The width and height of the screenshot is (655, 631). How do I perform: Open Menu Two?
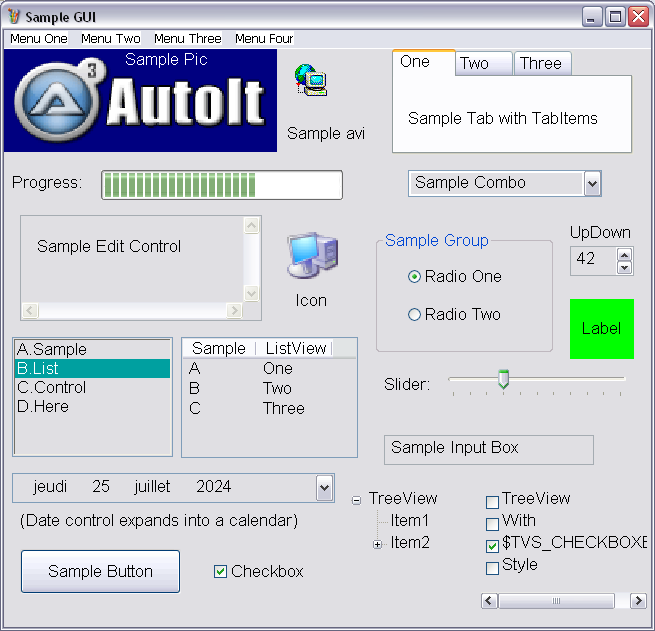tap(111, 39)
